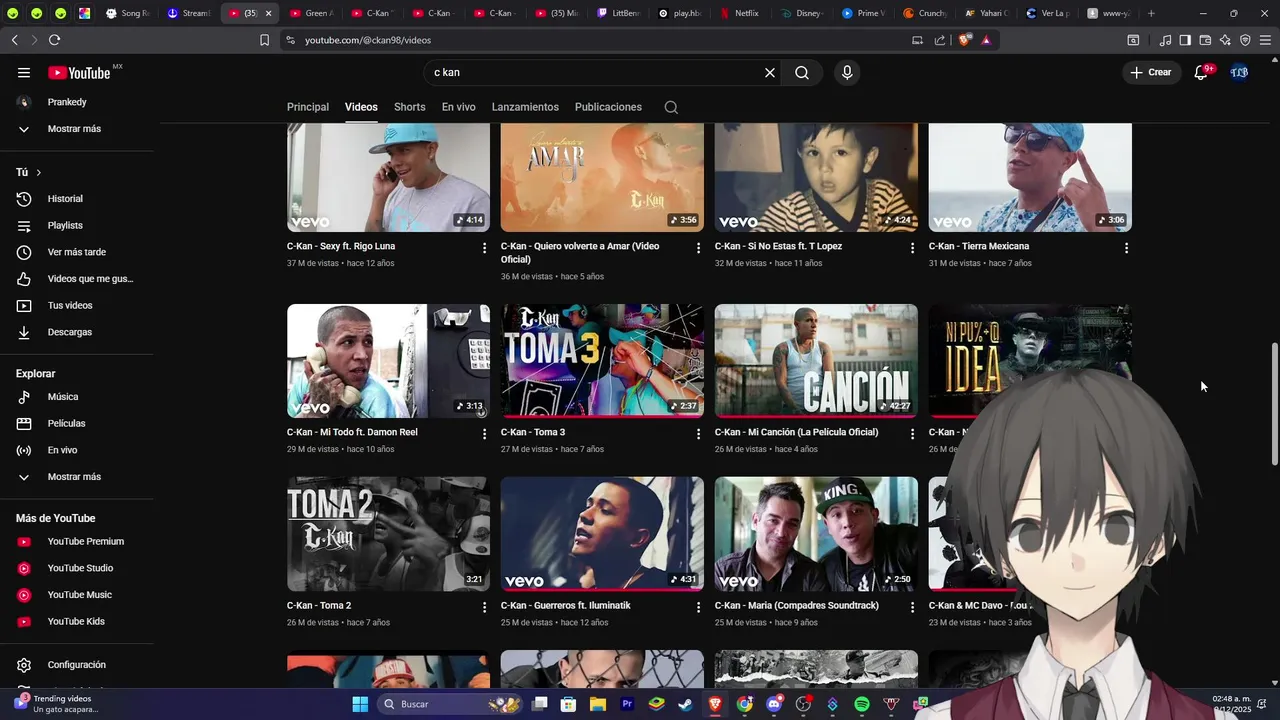Open options menu for Mi Canción video
Viewport: 1280px width, 720px height.
pos(912,434)
